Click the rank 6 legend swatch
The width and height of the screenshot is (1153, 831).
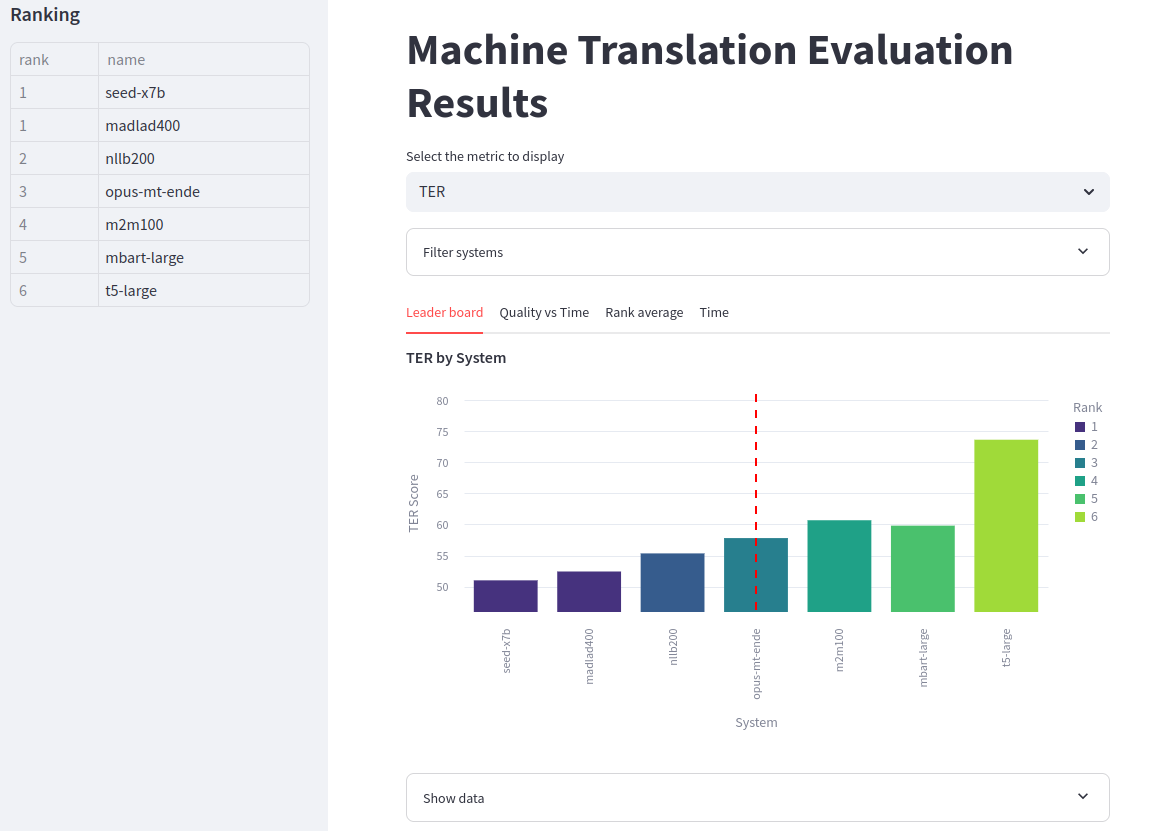1080,517
